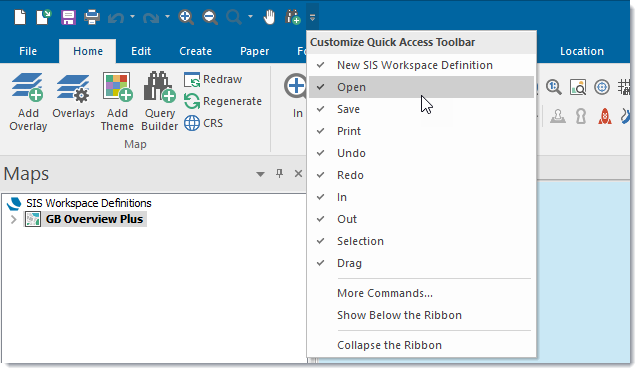Expand the GB Overview Plus tree node
The image size is (640, 373).
(13, 220)
